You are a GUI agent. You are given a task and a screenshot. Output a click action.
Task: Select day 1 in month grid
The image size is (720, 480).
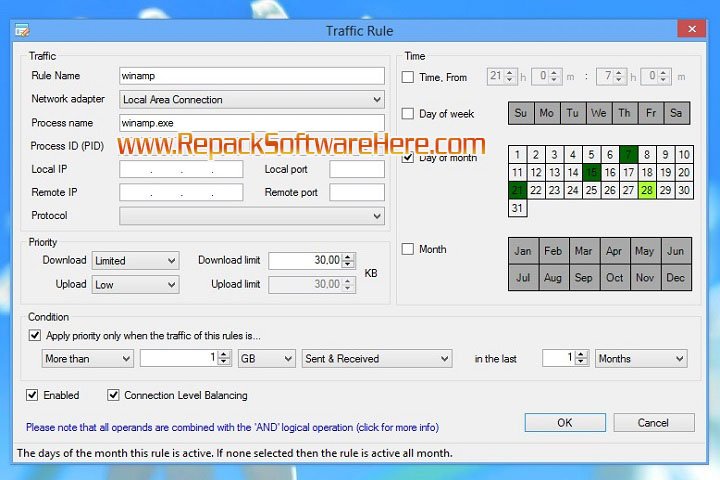click(518, 154)
